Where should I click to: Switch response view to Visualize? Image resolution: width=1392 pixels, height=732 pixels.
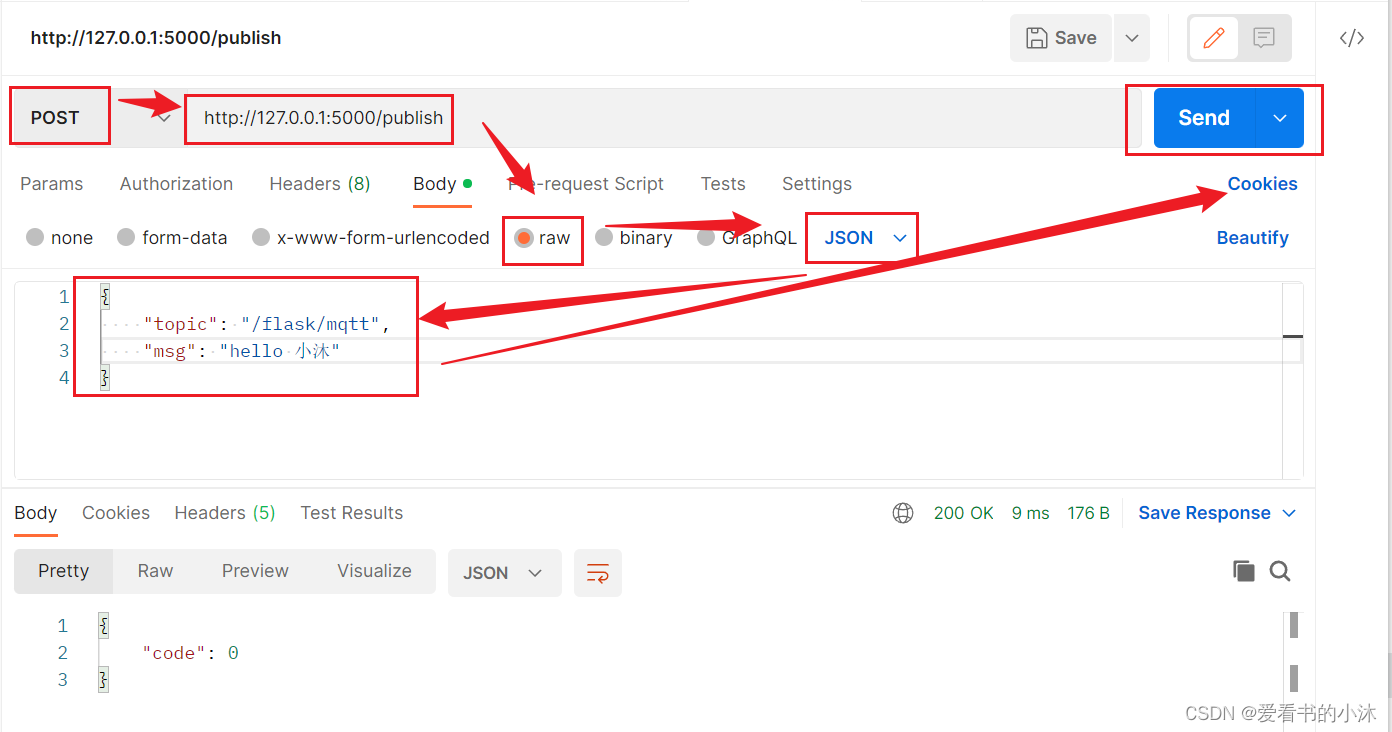coord(374,571)
